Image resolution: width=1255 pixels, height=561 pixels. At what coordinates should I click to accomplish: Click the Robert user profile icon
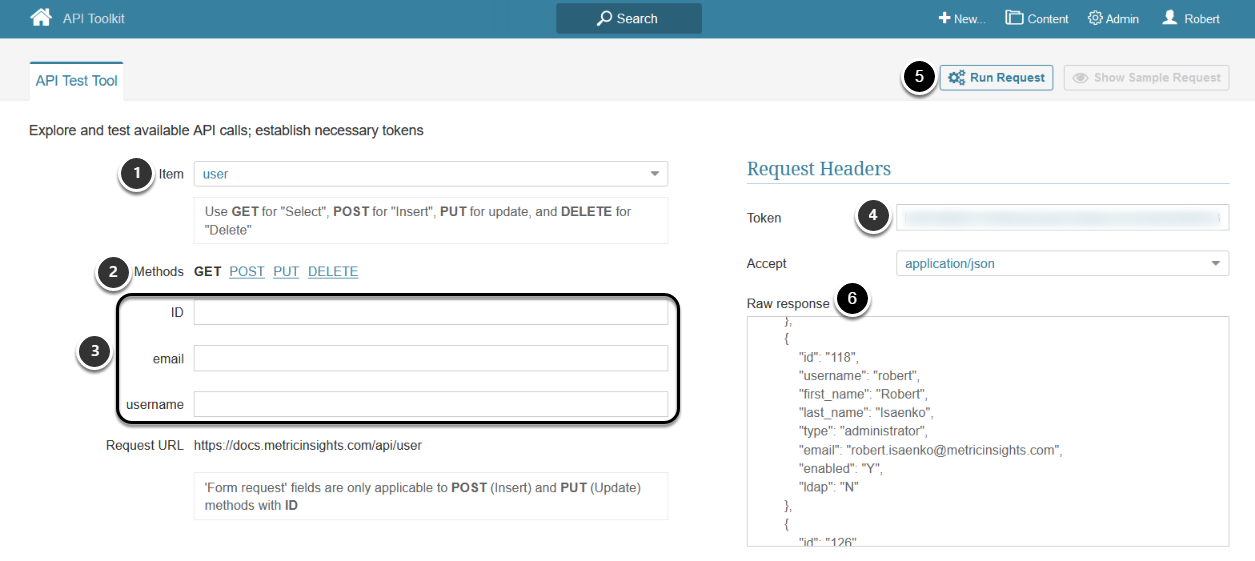click(1169, 18)
